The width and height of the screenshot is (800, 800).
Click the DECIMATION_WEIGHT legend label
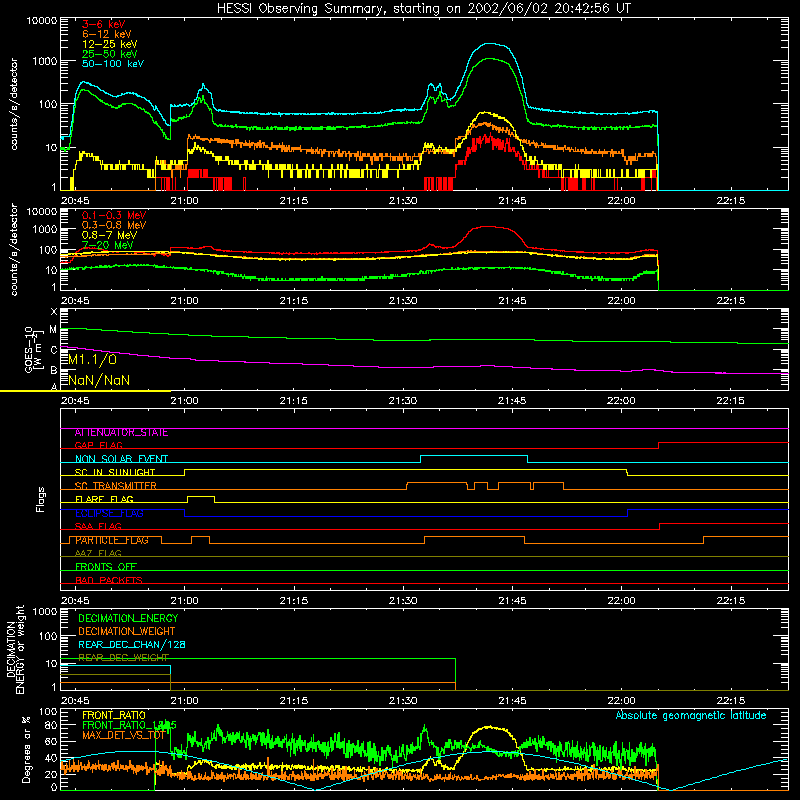pos(127,631)
